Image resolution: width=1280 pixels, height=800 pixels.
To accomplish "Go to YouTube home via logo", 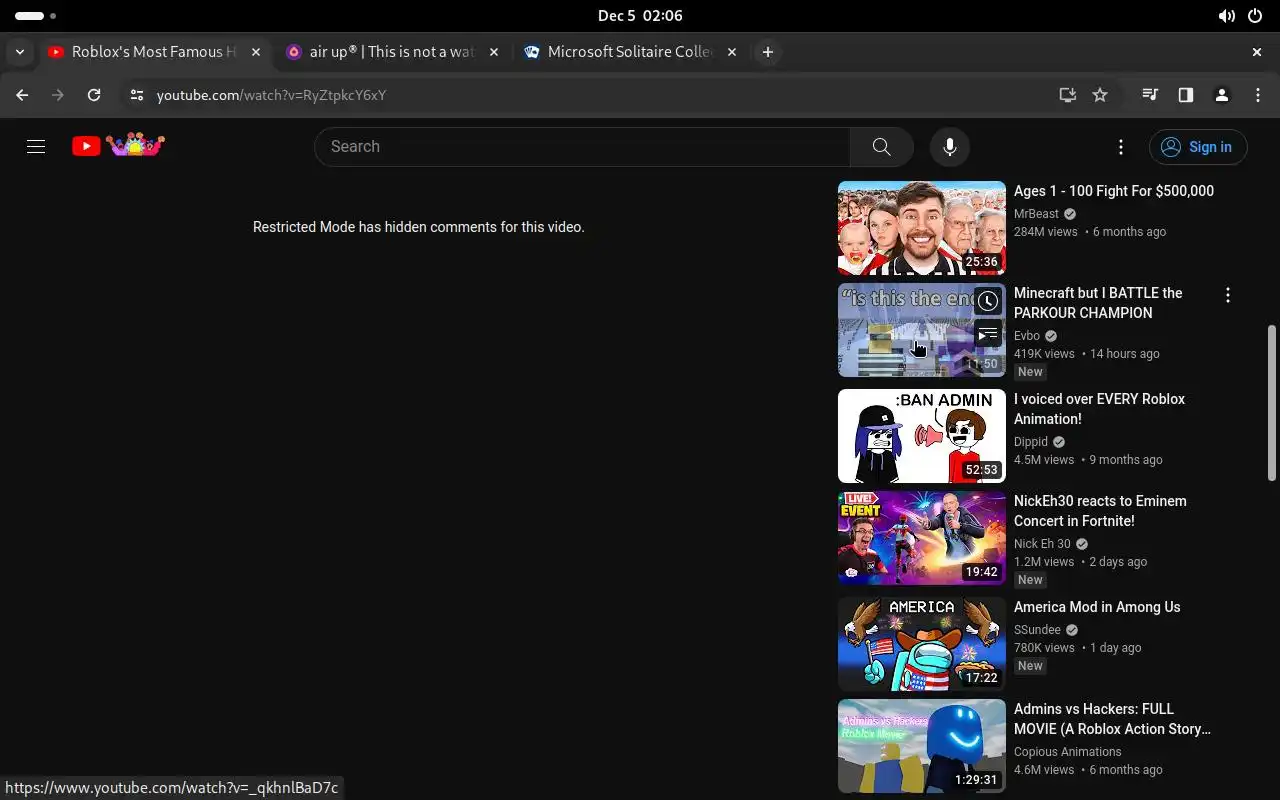I will [x=118, y=146].
